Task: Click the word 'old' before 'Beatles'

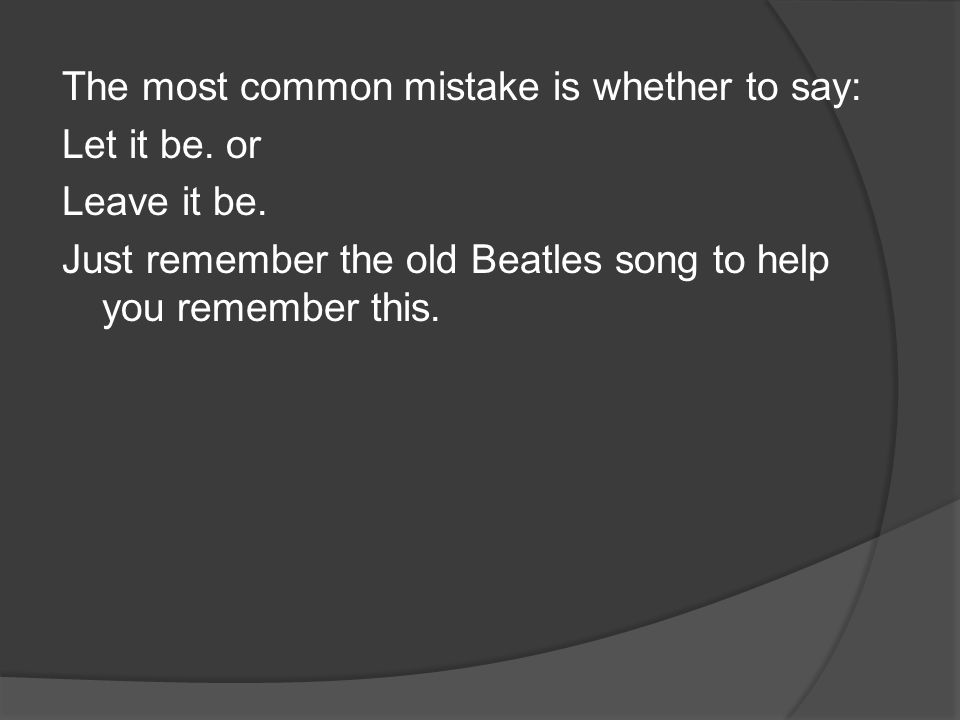Action: point(431,260)
